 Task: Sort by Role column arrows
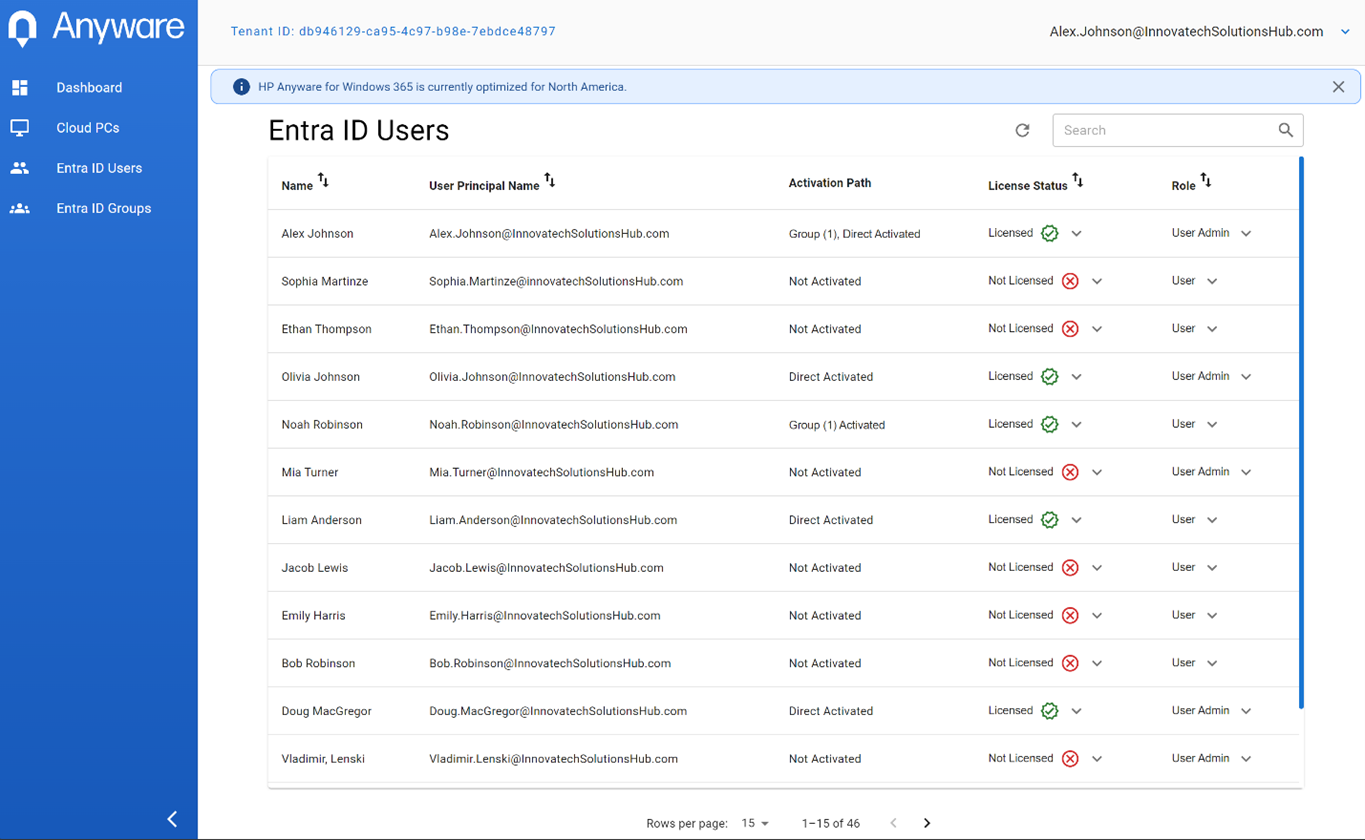click(x=1206, y=180)
